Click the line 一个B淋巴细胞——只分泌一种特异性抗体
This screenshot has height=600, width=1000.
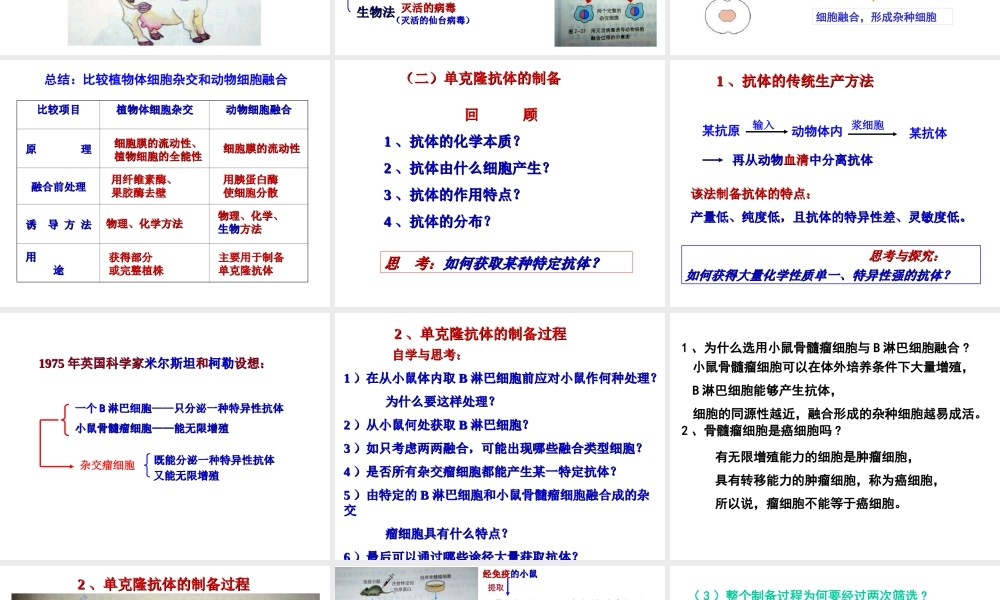click(179, 408)
